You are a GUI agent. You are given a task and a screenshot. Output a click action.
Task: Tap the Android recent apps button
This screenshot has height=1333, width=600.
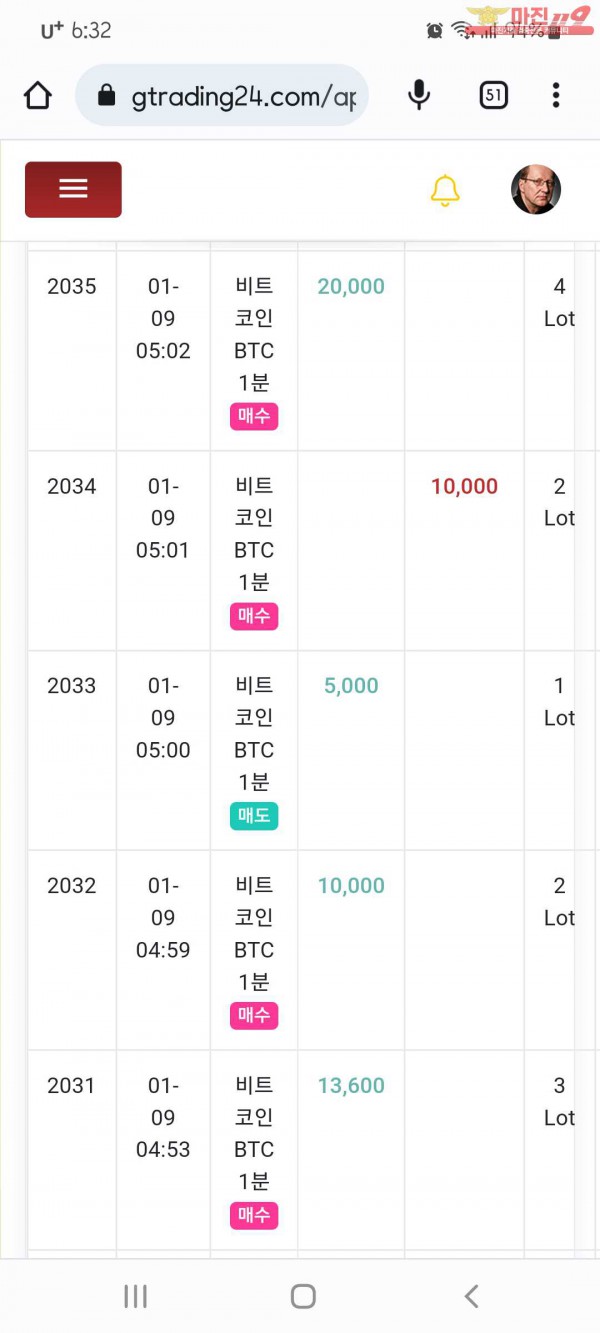[135, 1297]
